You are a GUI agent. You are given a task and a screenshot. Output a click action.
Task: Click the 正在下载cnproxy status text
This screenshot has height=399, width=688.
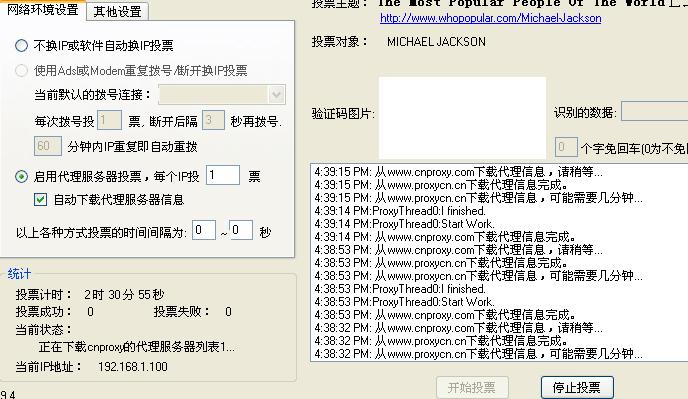(x=136, y=347)
